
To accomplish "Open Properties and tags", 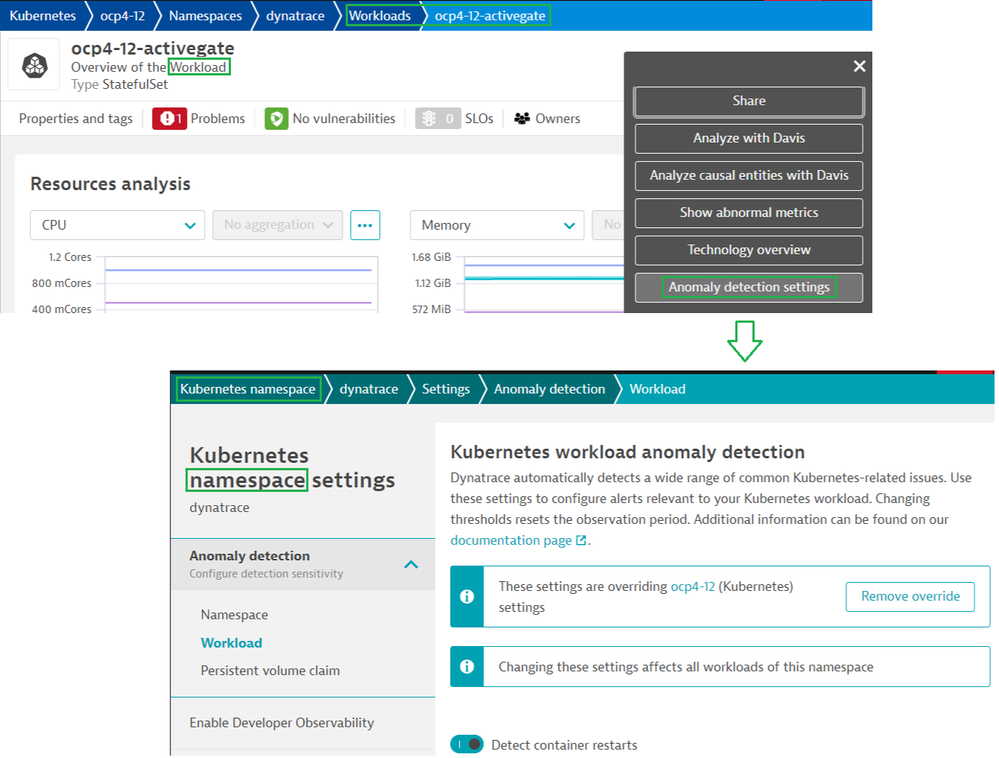I will pyautogui.click(x=76, y=118).
